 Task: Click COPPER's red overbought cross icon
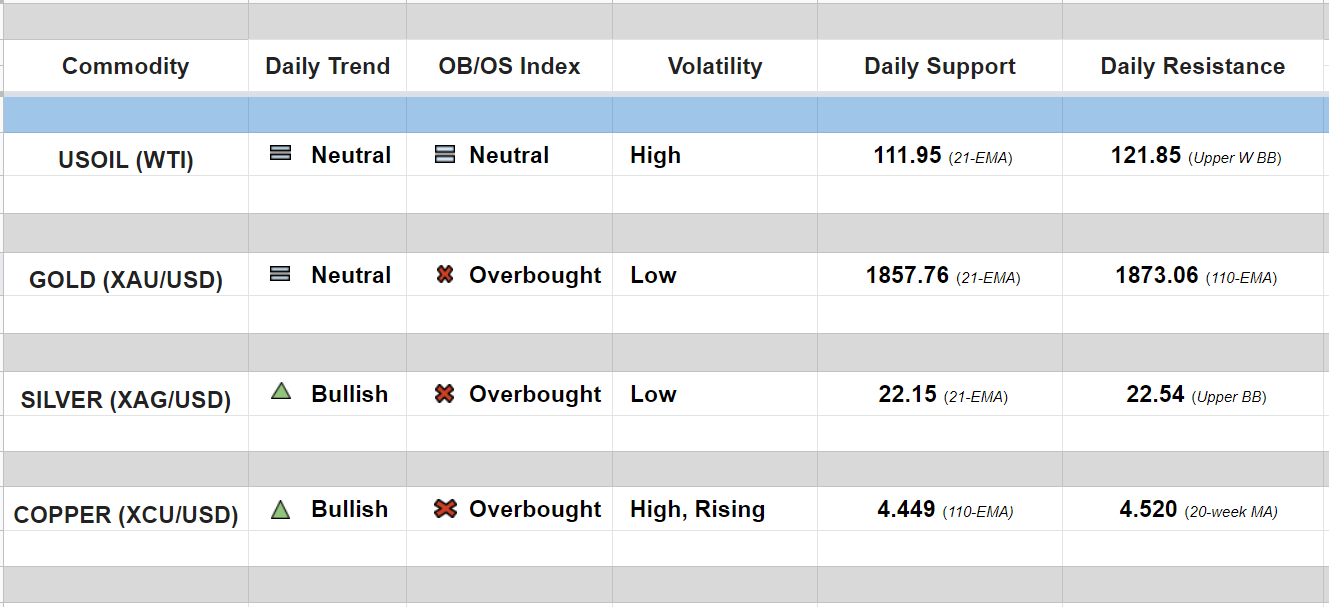tap(445, 509)
